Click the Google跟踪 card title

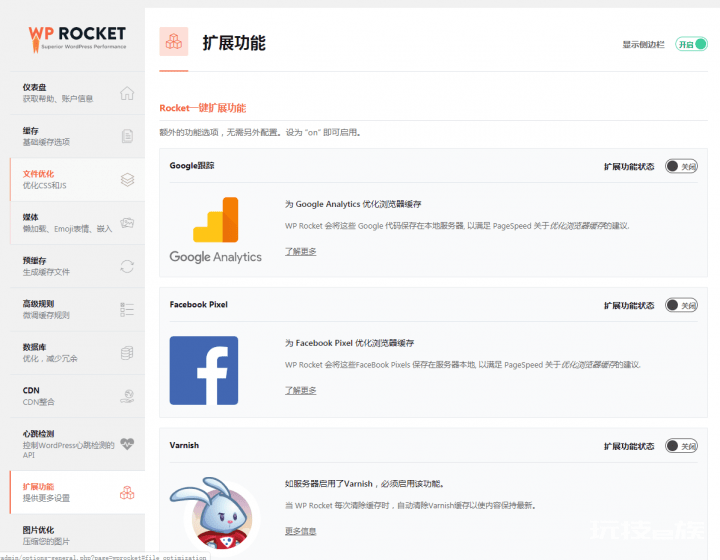point(192,166)
